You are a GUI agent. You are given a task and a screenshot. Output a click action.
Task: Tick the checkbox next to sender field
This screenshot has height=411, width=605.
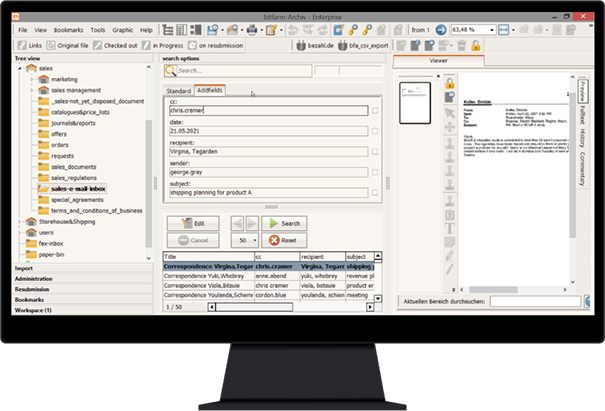pos(375,172)
